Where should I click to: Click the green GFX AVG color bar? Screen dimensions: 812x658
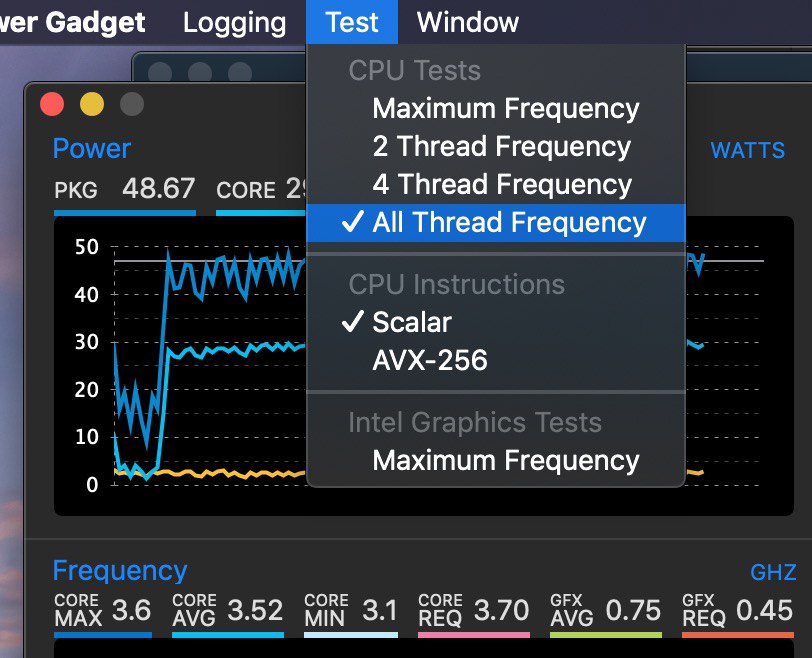click(x=606, y=635)
